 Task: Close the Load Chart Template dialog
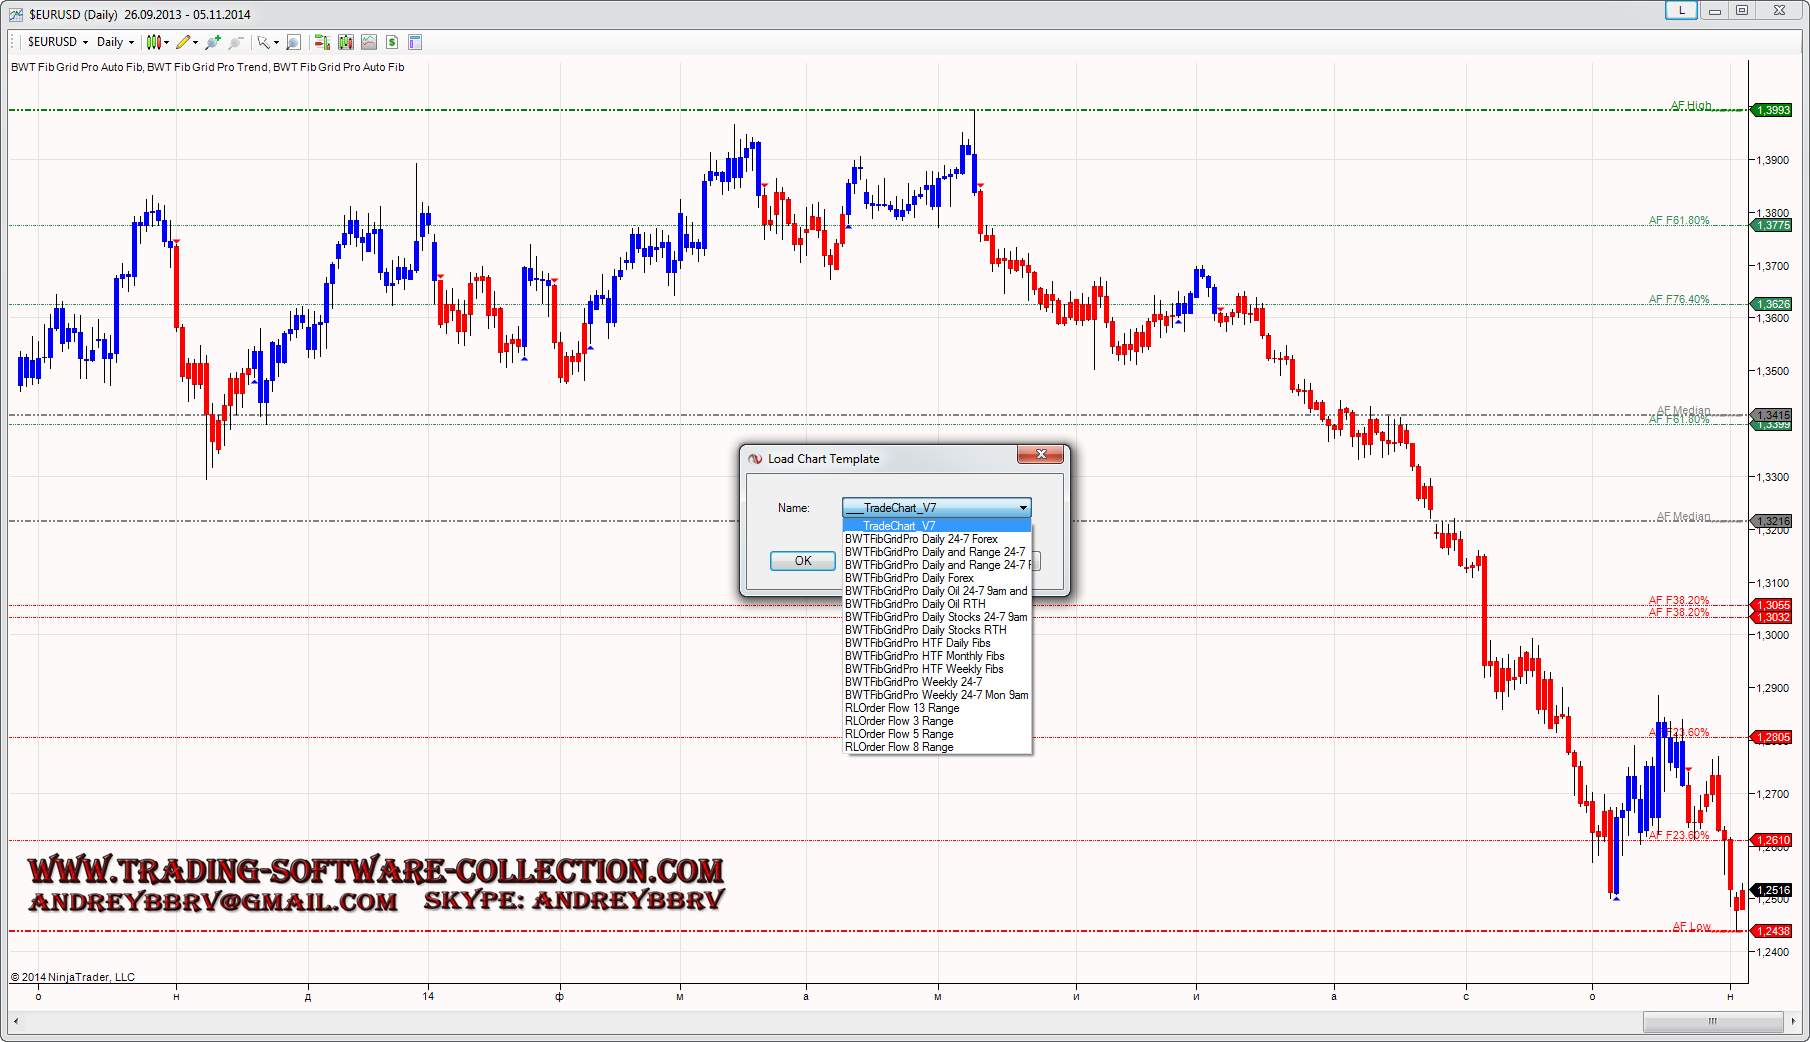click(1040, 455)
